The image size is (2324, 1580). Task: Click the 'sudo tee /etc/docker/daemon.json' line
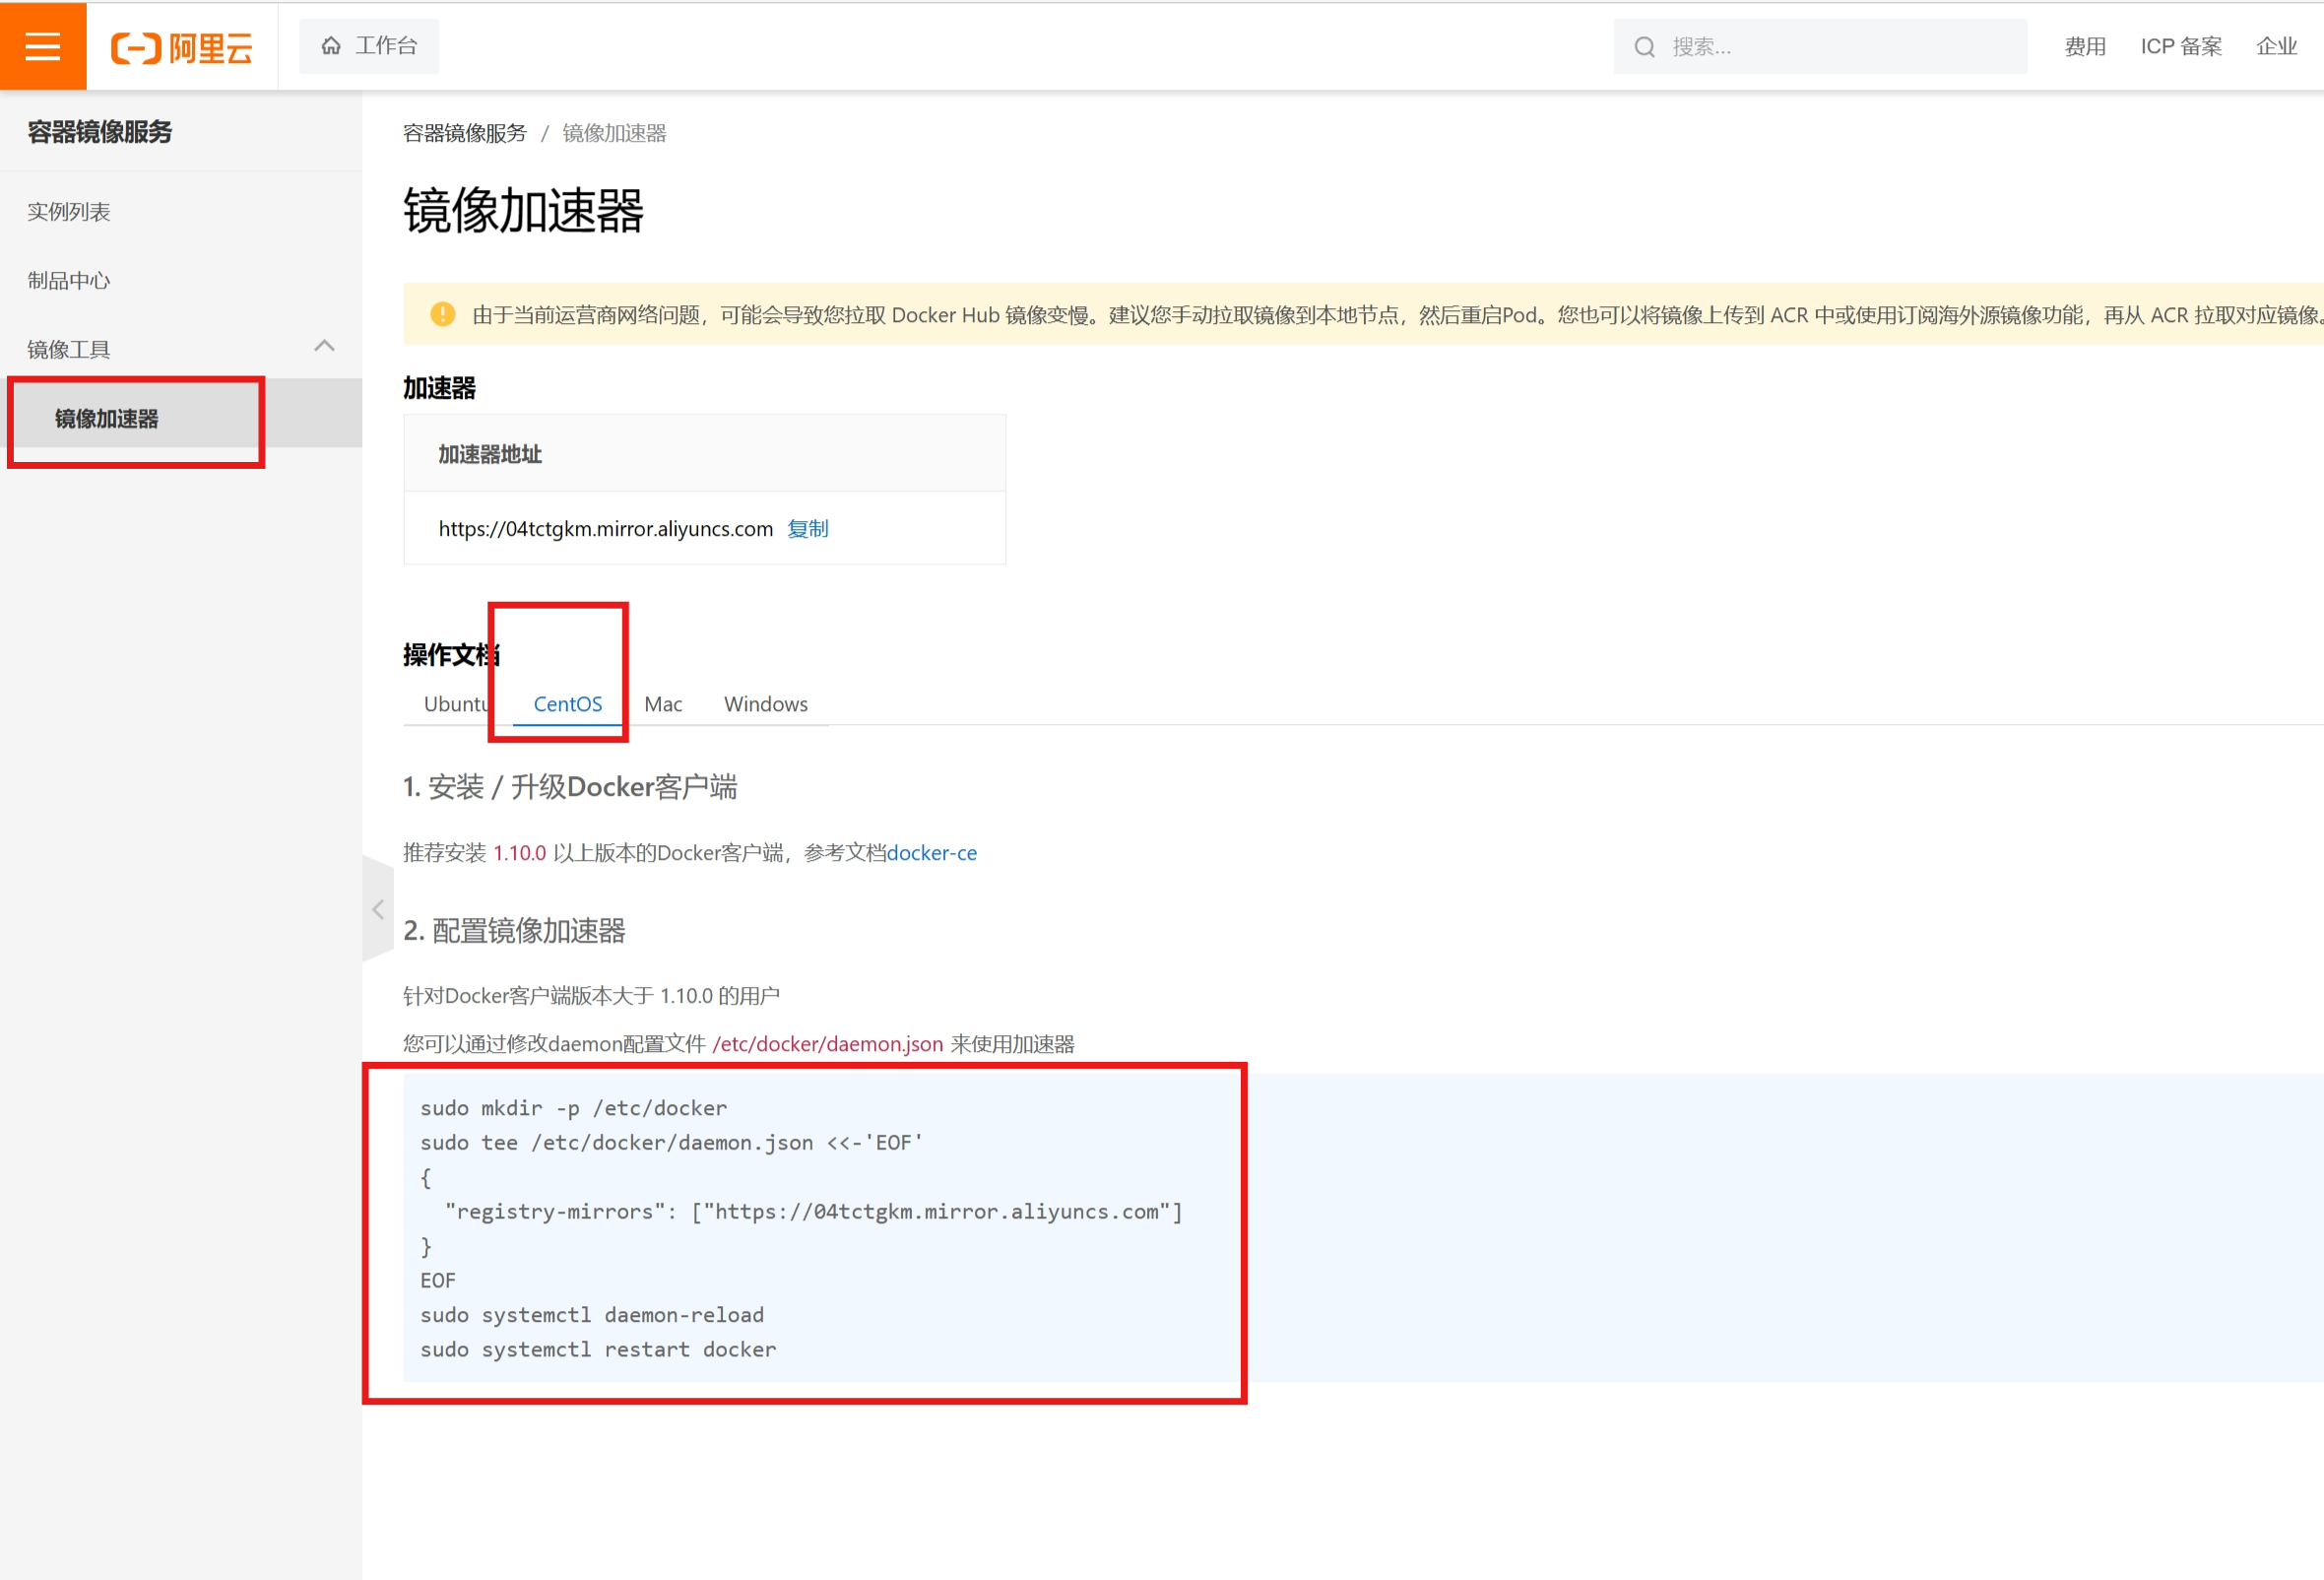click(x=671, y=1142)
